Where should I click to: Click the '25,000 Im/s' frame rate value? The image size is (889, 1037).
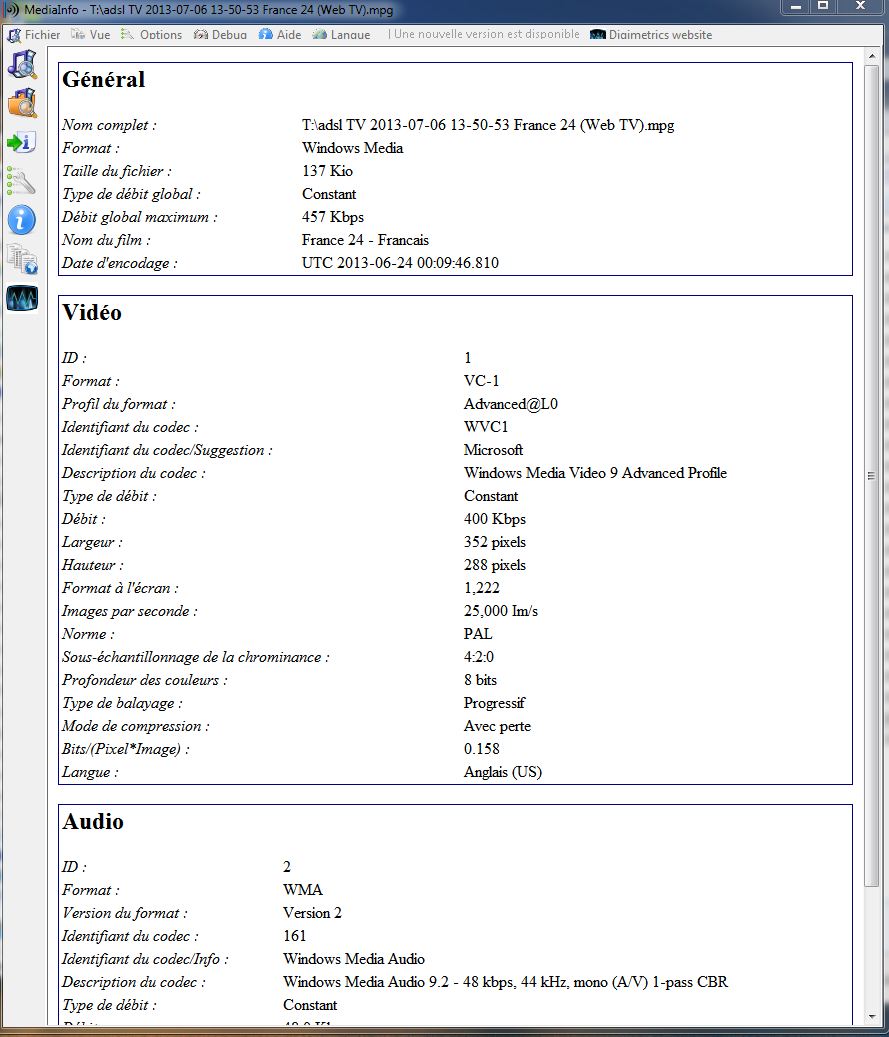coord(501,611)
